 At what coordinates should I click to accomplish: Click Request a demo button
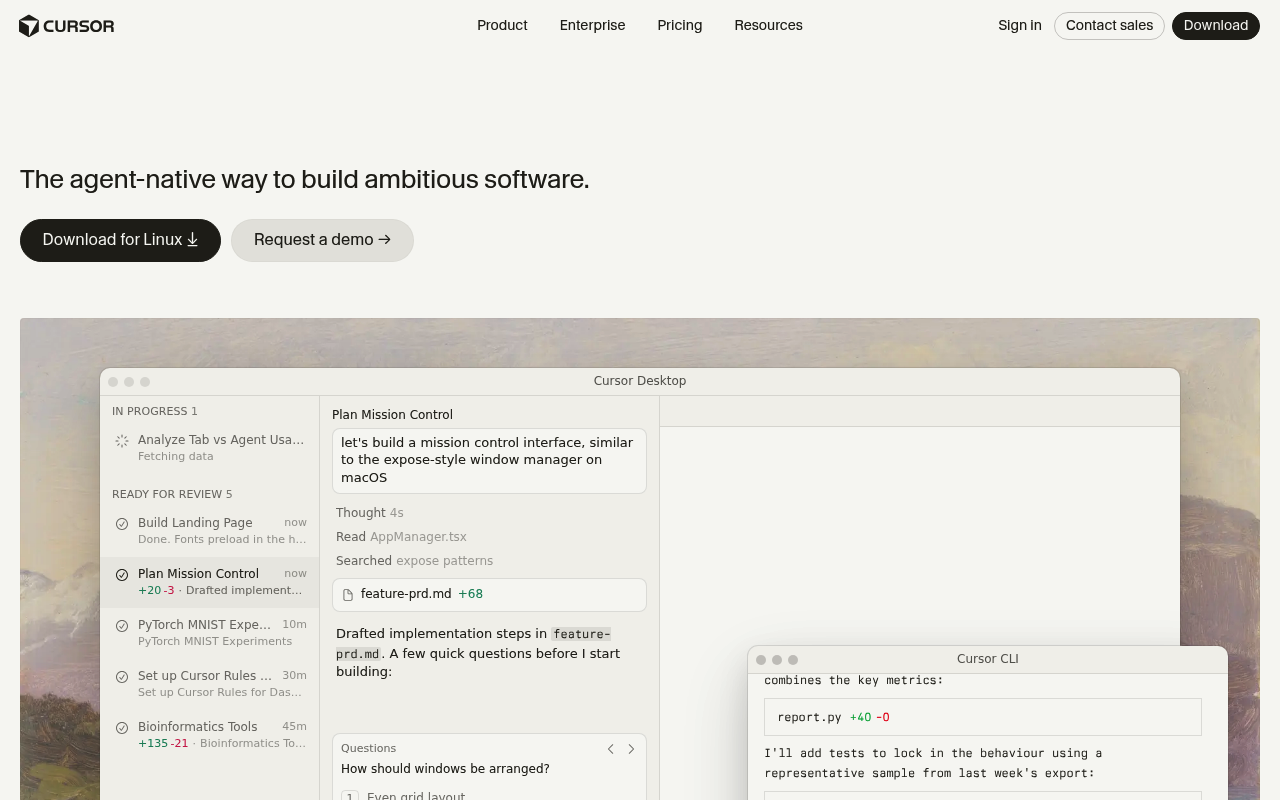322,240
